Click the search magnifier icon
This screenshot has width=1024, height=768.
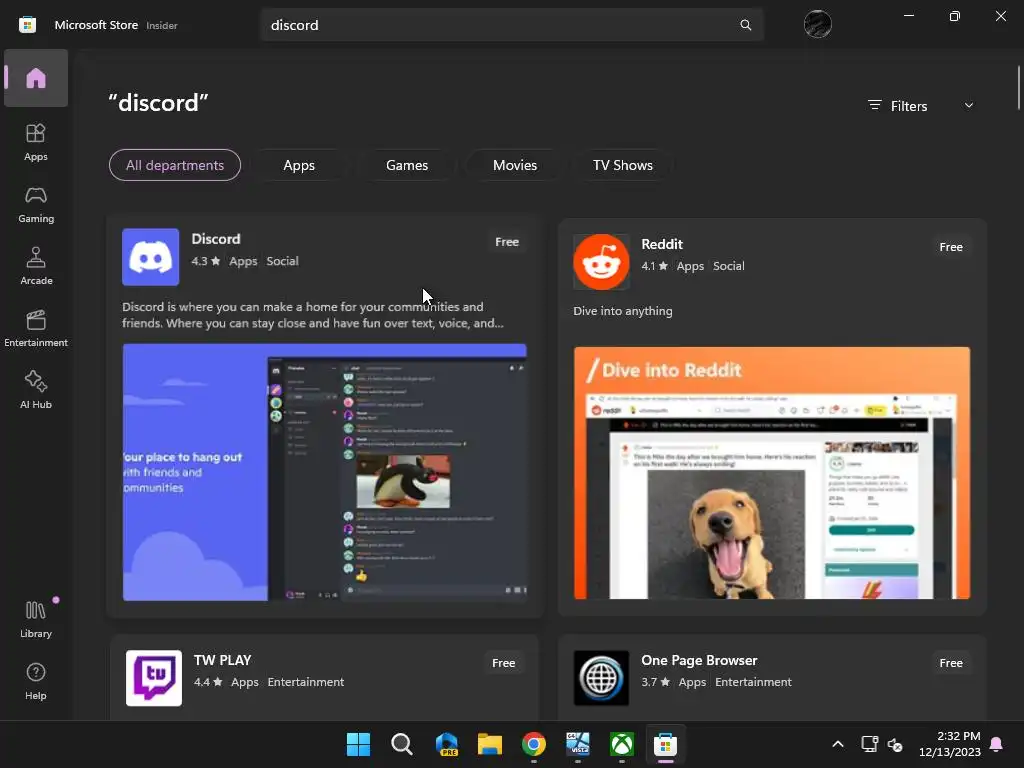point(745,25)
